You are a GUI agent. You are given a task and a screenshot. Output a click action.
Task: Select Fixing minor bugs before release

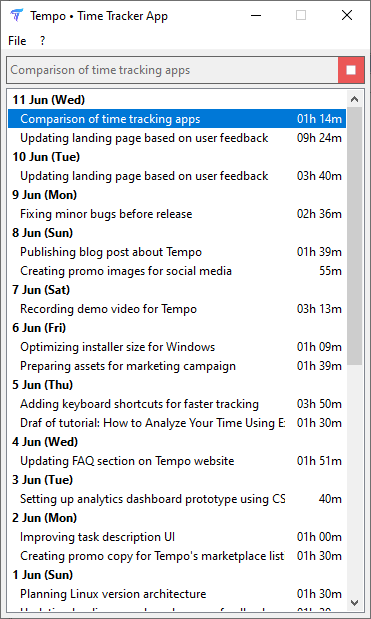tap(177, 214)
